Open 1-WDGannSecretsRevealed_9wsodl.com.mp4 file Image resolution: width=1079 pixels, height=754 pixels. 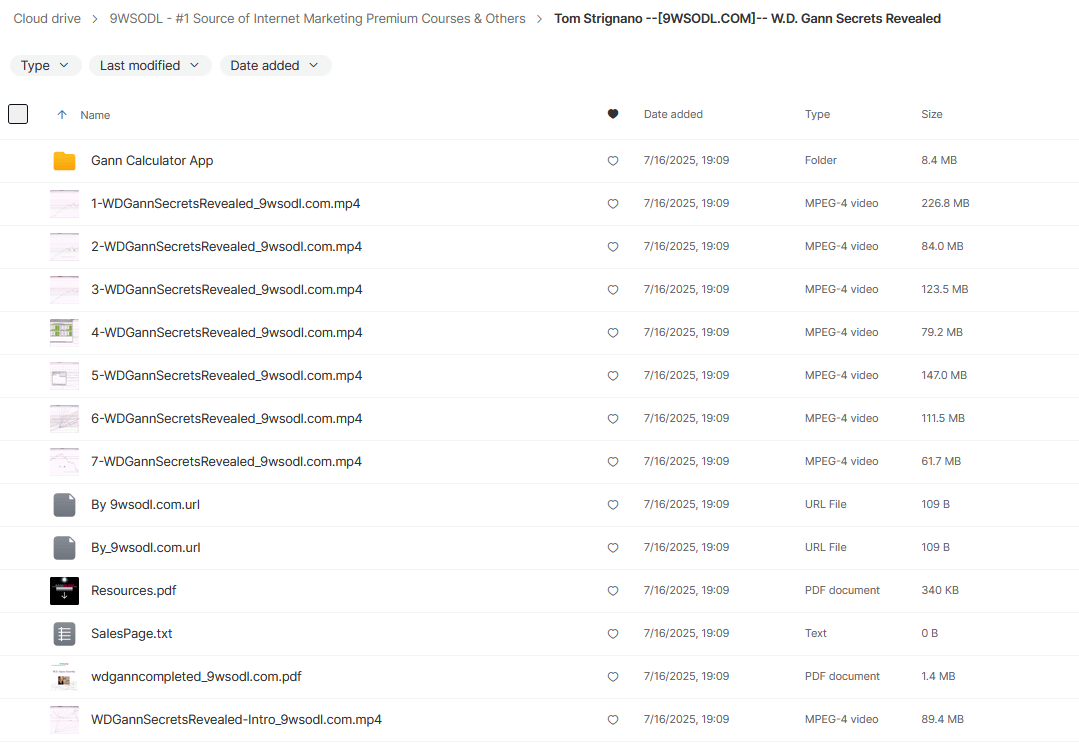click(x=225, y=204)
